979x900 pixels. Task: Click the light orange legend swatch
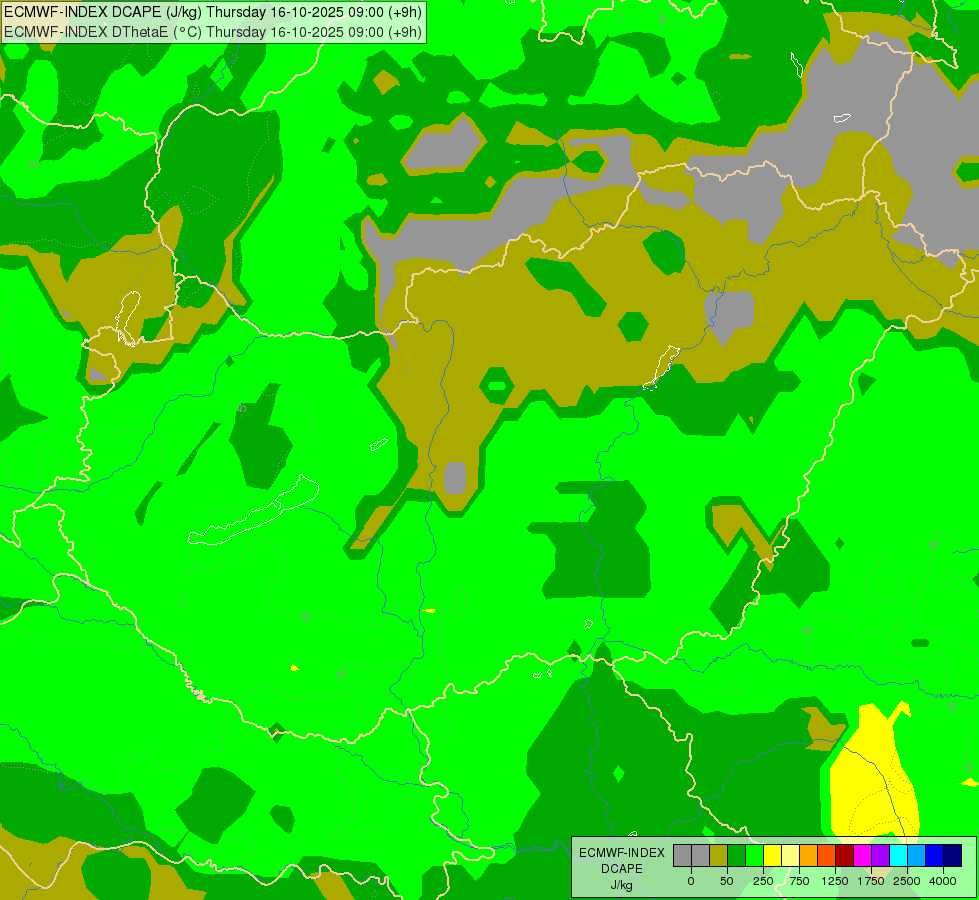809,856
